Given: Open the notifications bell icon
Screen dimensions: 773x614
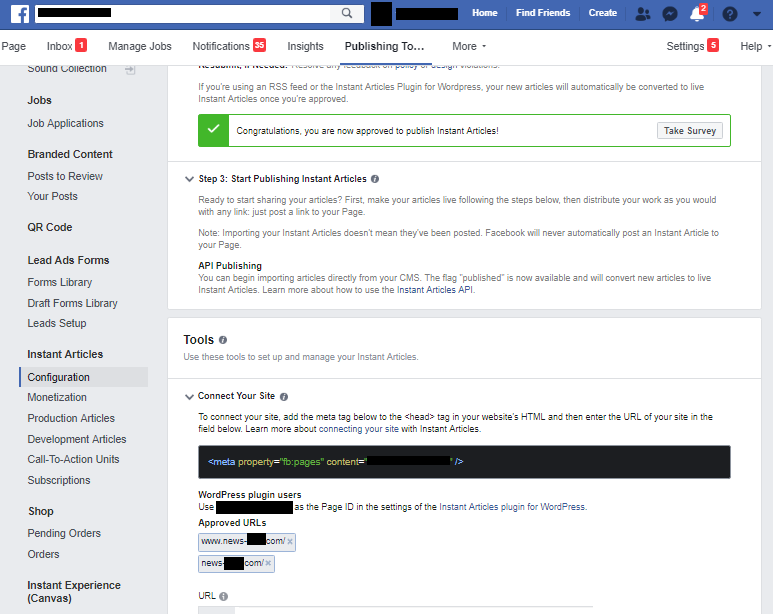Looking at the screenshot, I should coord(698,13).
